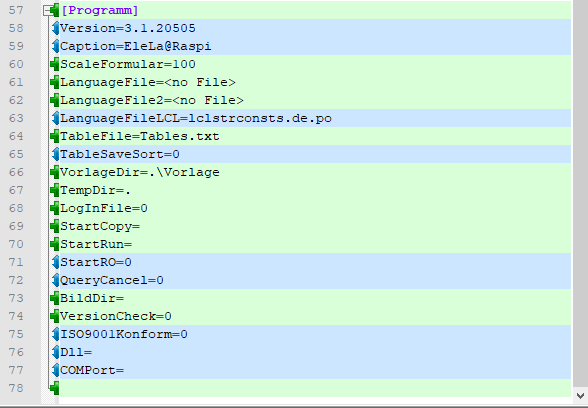
Task: Click line number 70 in gutter
Action: tap(16, 244)
